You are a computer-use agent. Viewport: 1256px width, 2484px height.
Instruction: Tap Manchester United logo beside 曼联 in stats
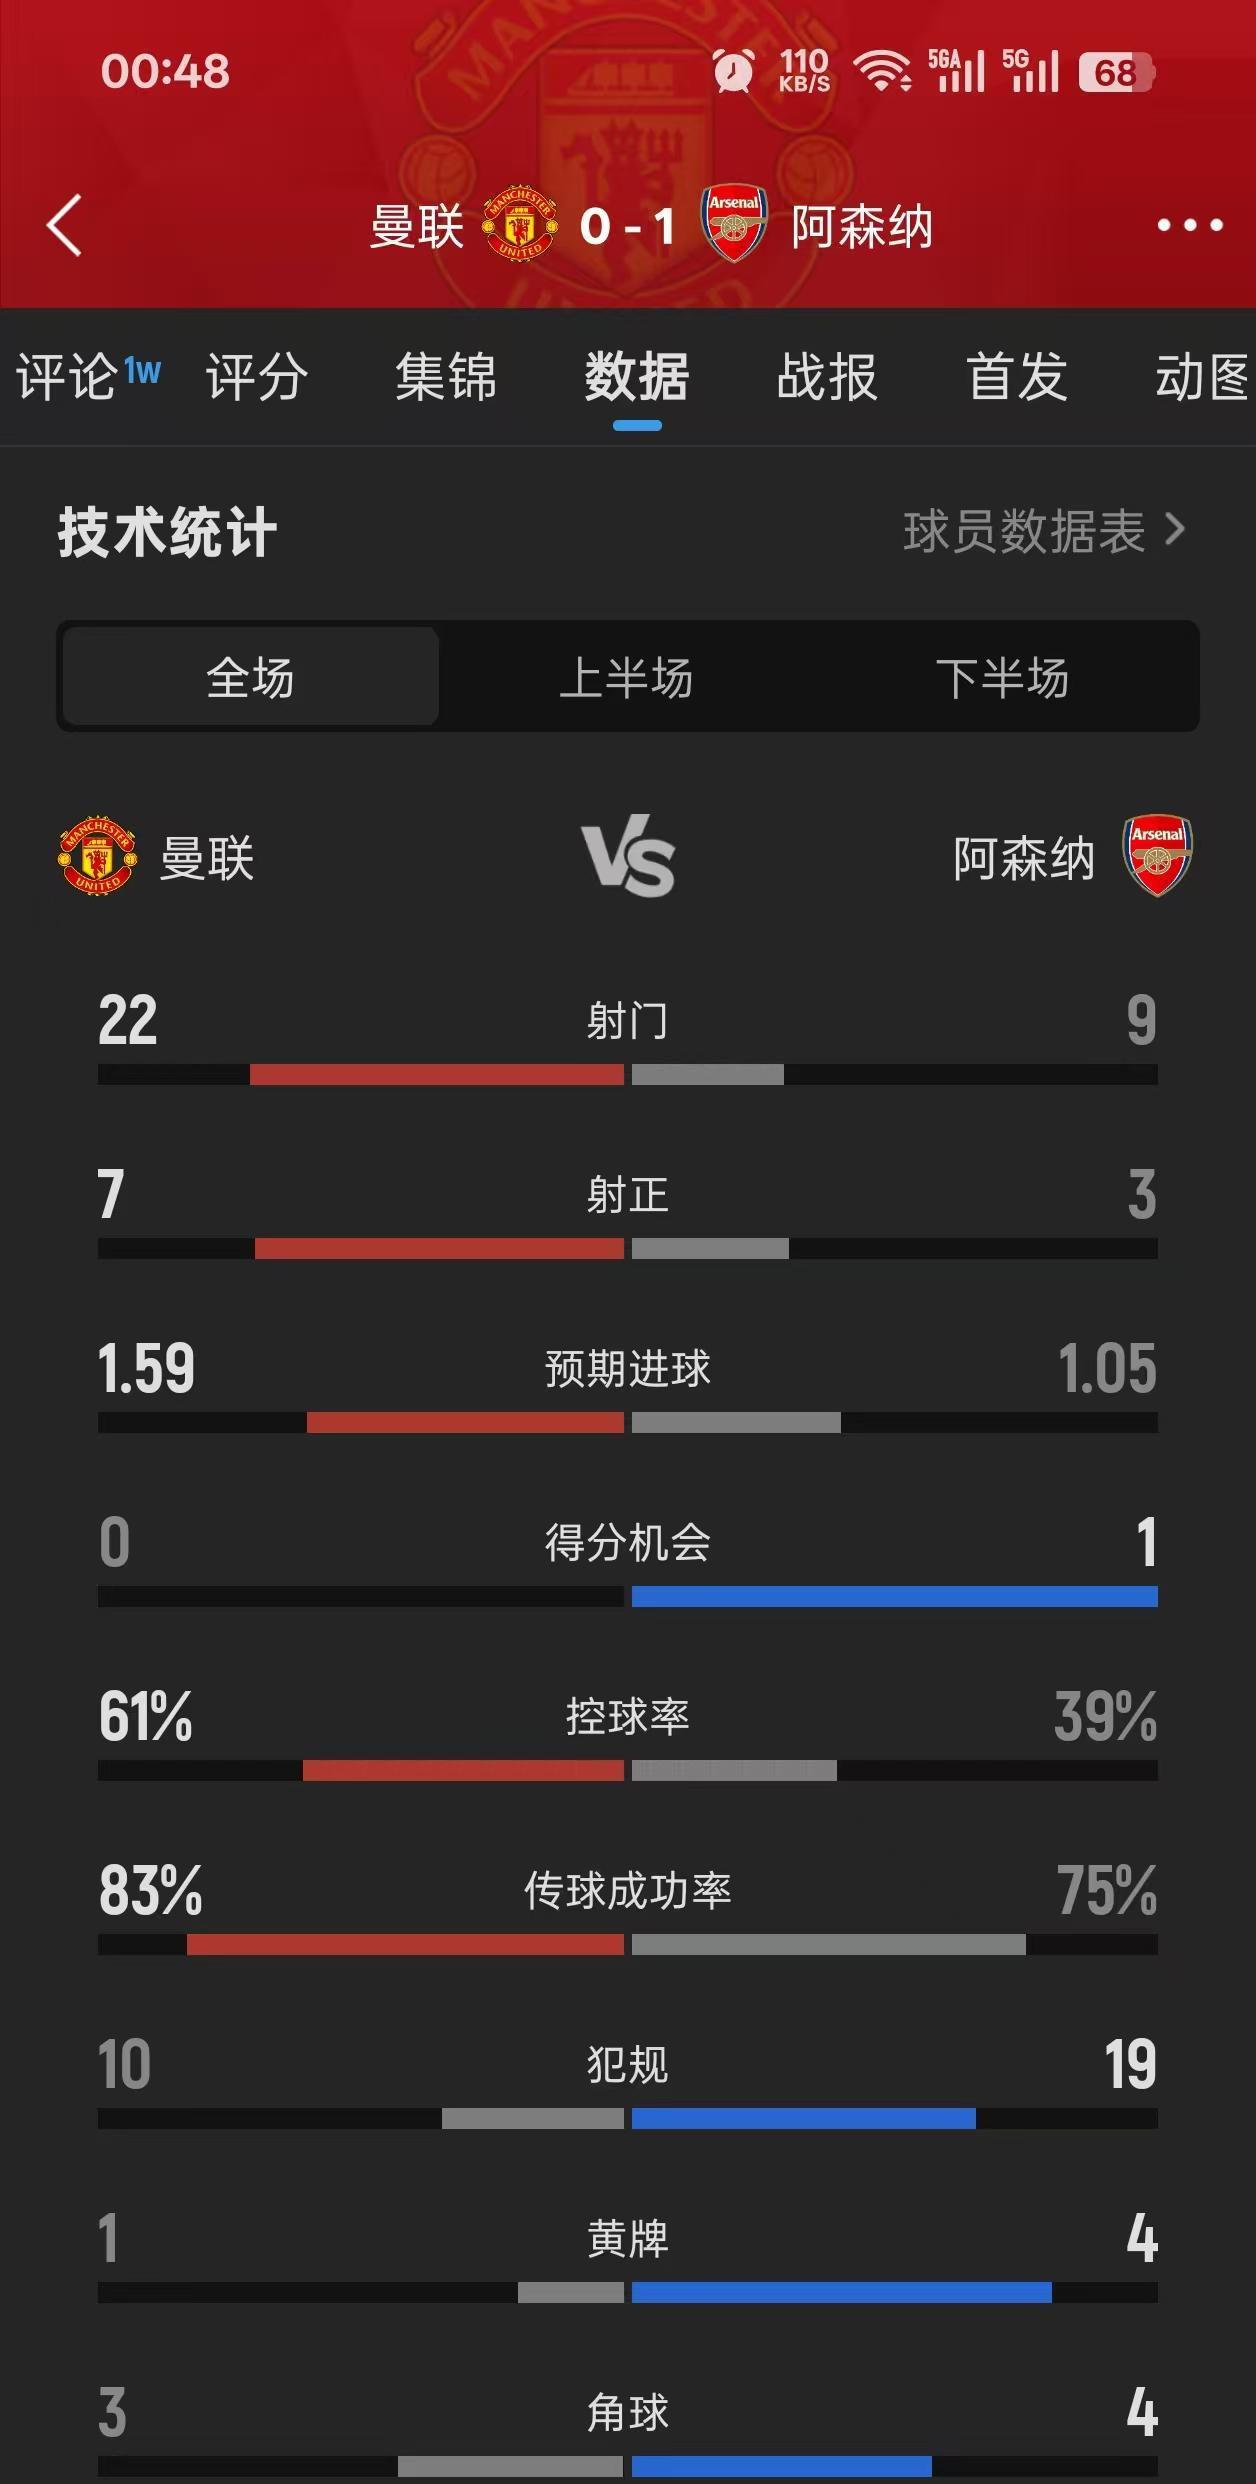pos(97,856)
